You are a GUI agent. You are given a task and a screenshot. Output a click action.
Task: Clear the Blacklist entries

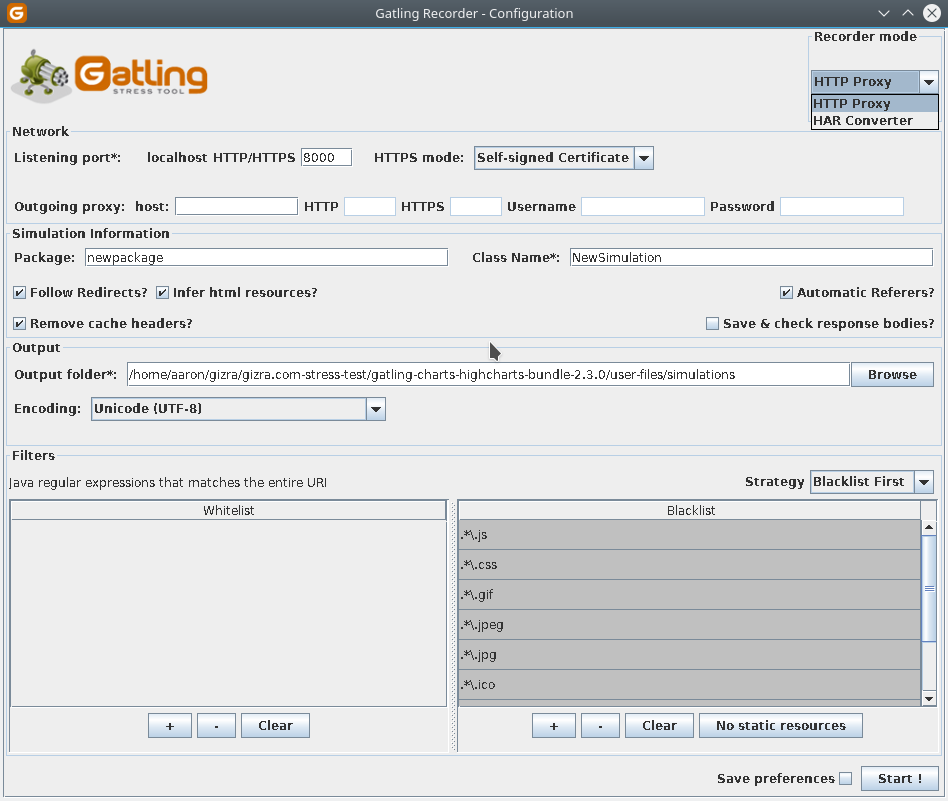coord(659,725)
